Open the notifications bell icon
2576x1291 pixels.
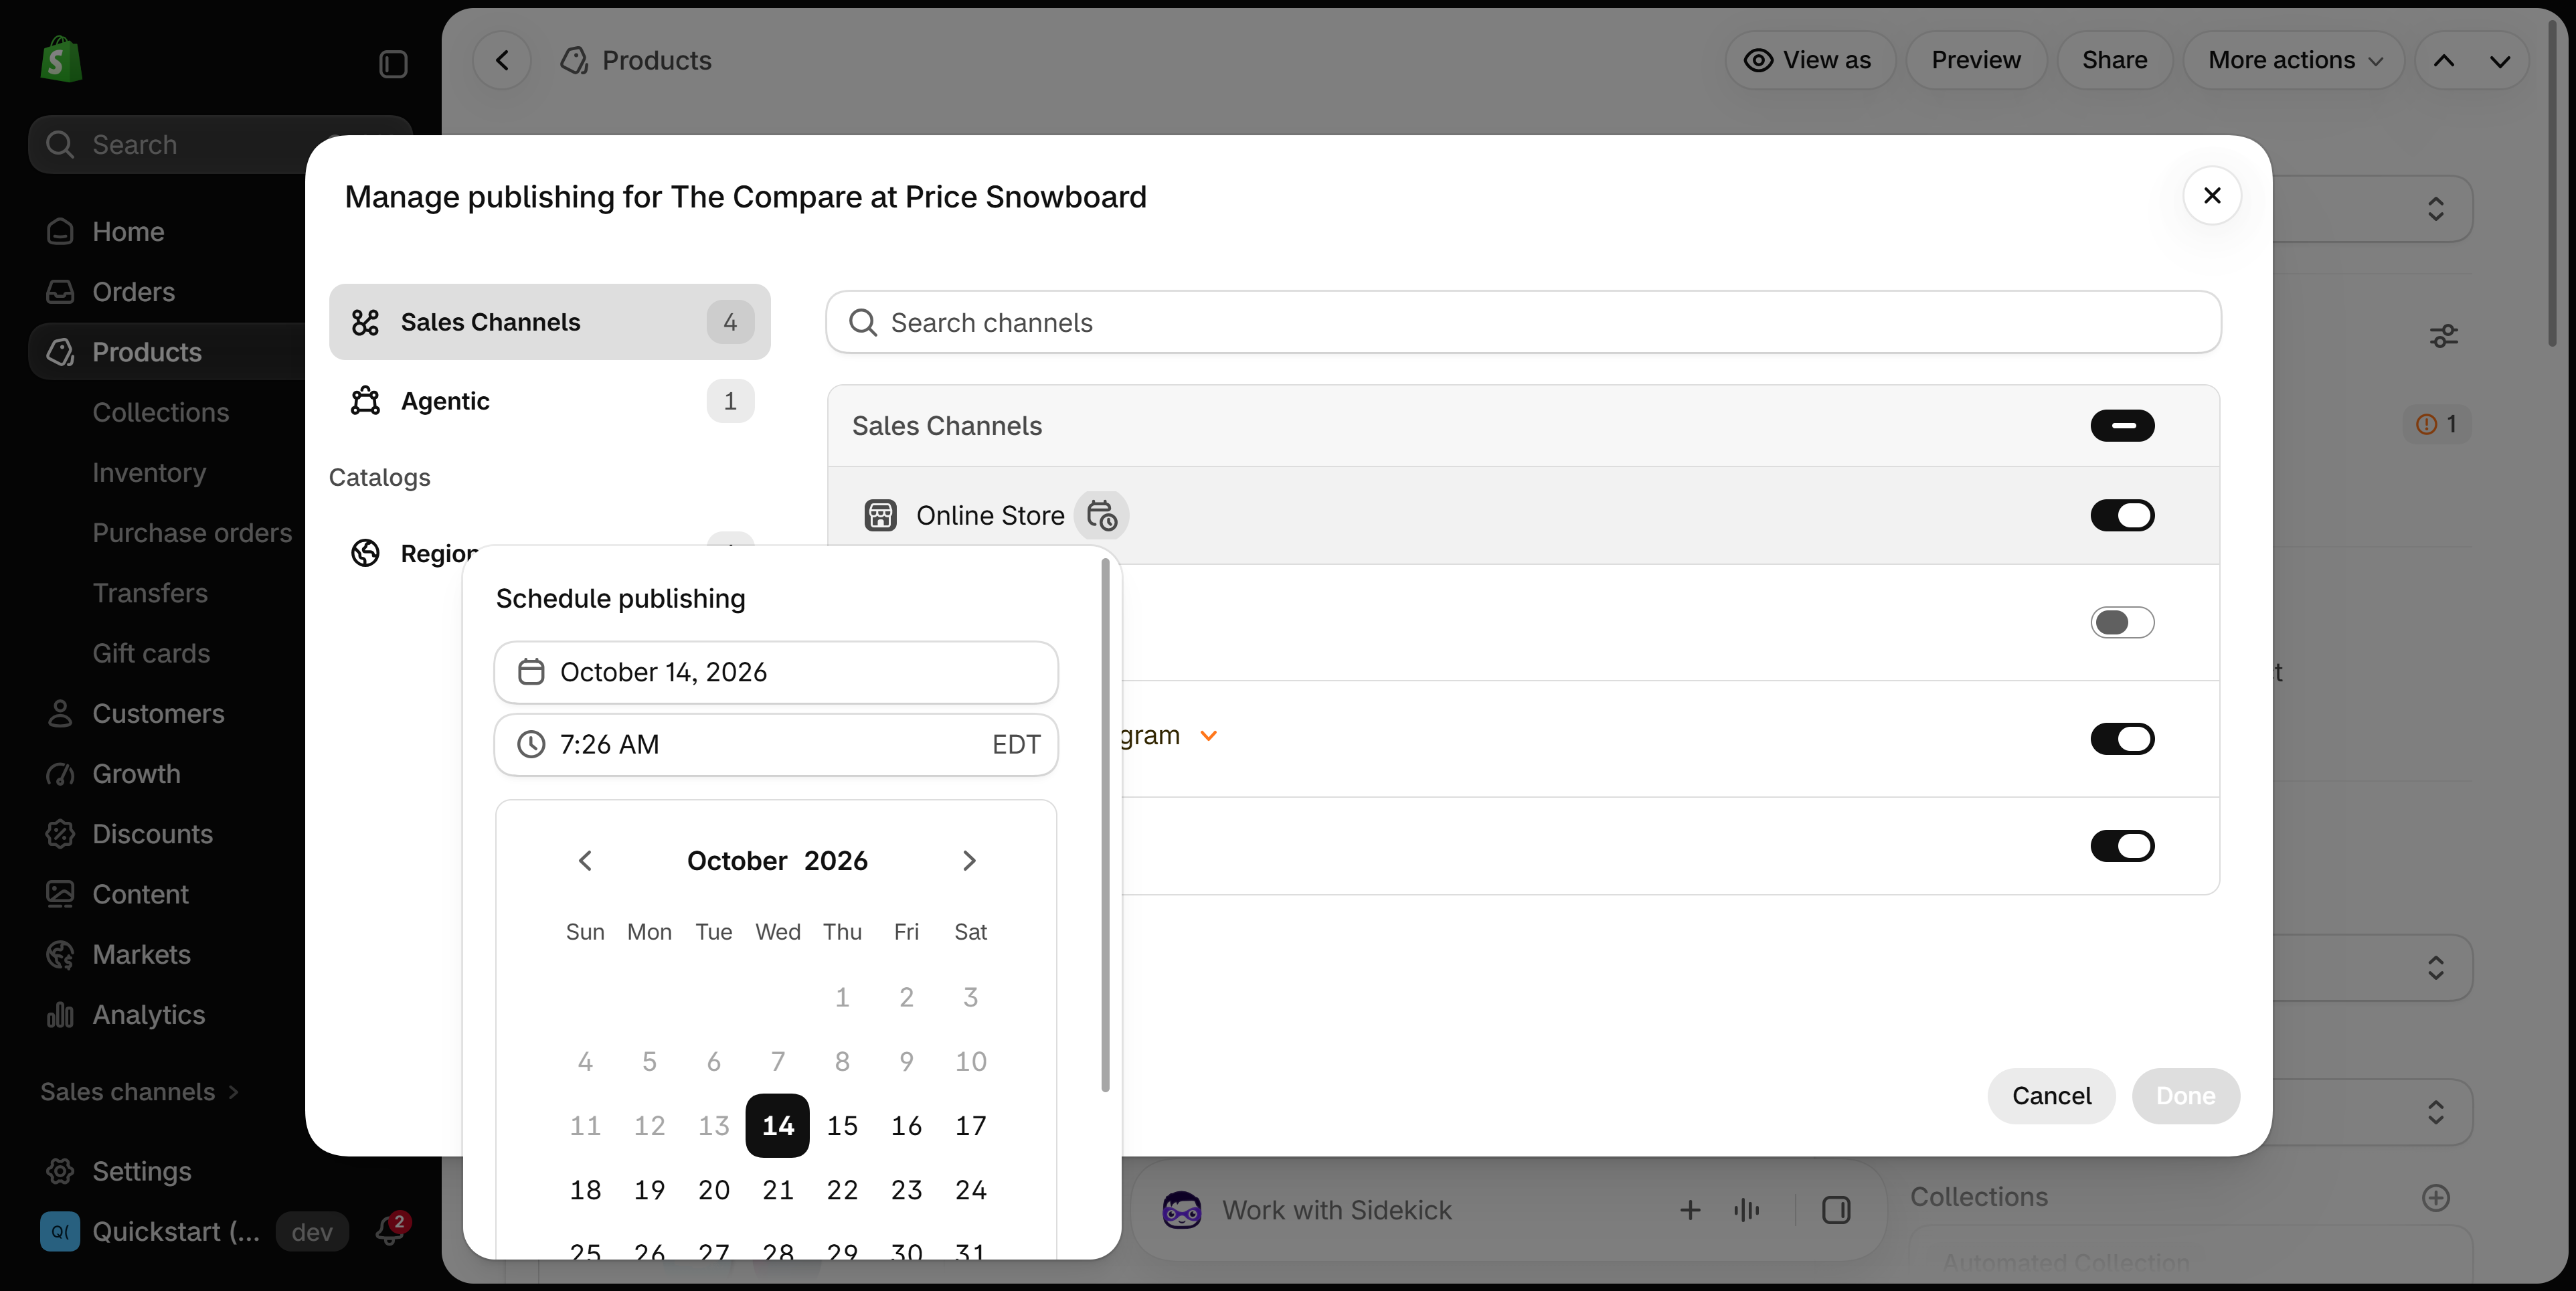coord(389,1231)
